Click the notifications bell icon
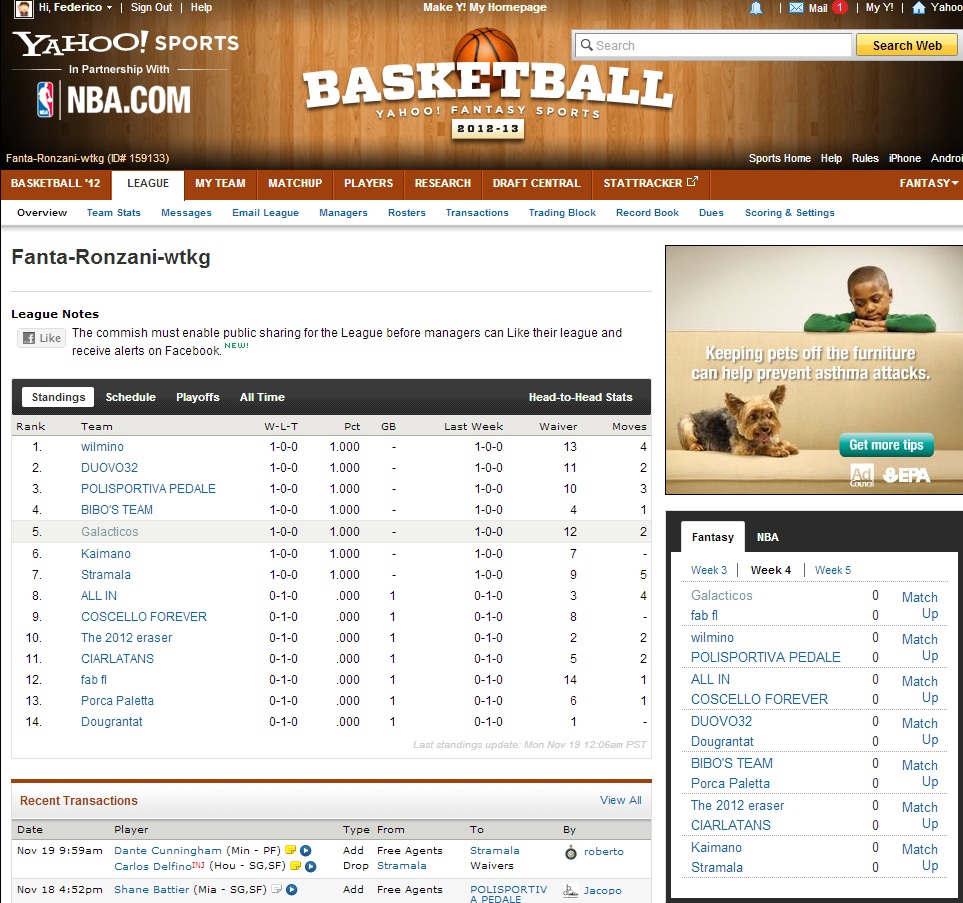The width and height of the screenshot is (963, 903). click(x=756, y=8)
